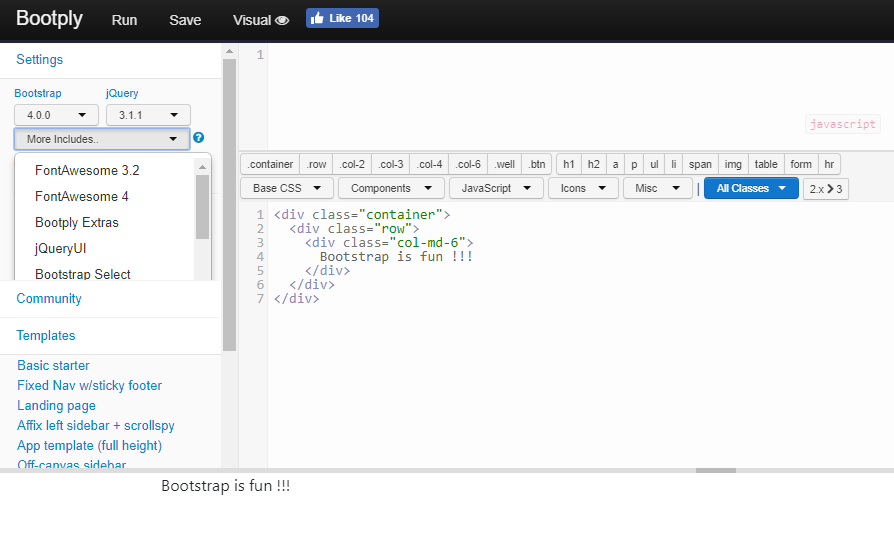
Task: Open the Bootstrap 4.0.0 version dropdown
Action: pyautogui.click(x=56, y=115)
